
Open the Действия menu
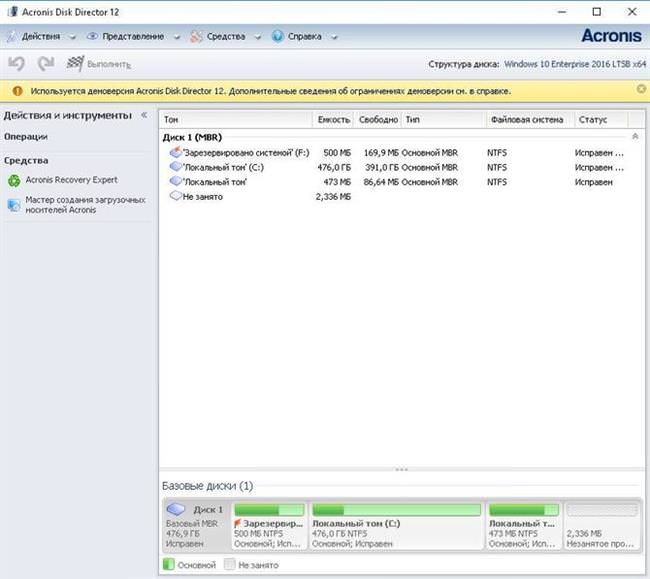point(41,36)
